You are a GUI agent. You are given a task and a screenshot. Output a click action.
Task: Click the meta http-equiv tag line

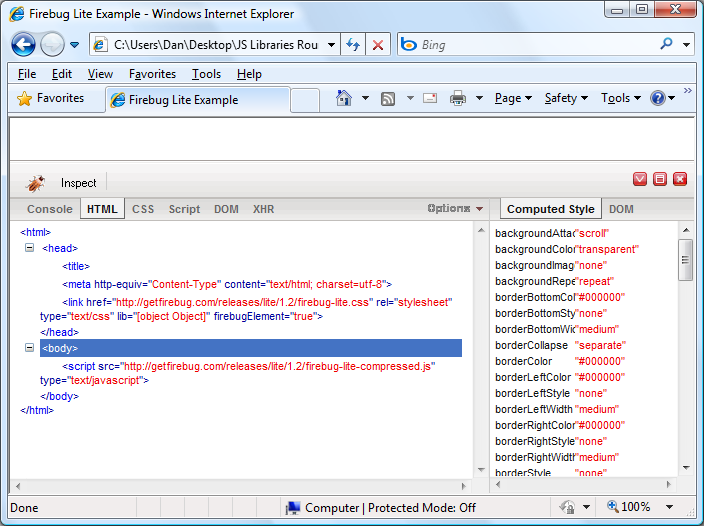click(x=227, y=284)
